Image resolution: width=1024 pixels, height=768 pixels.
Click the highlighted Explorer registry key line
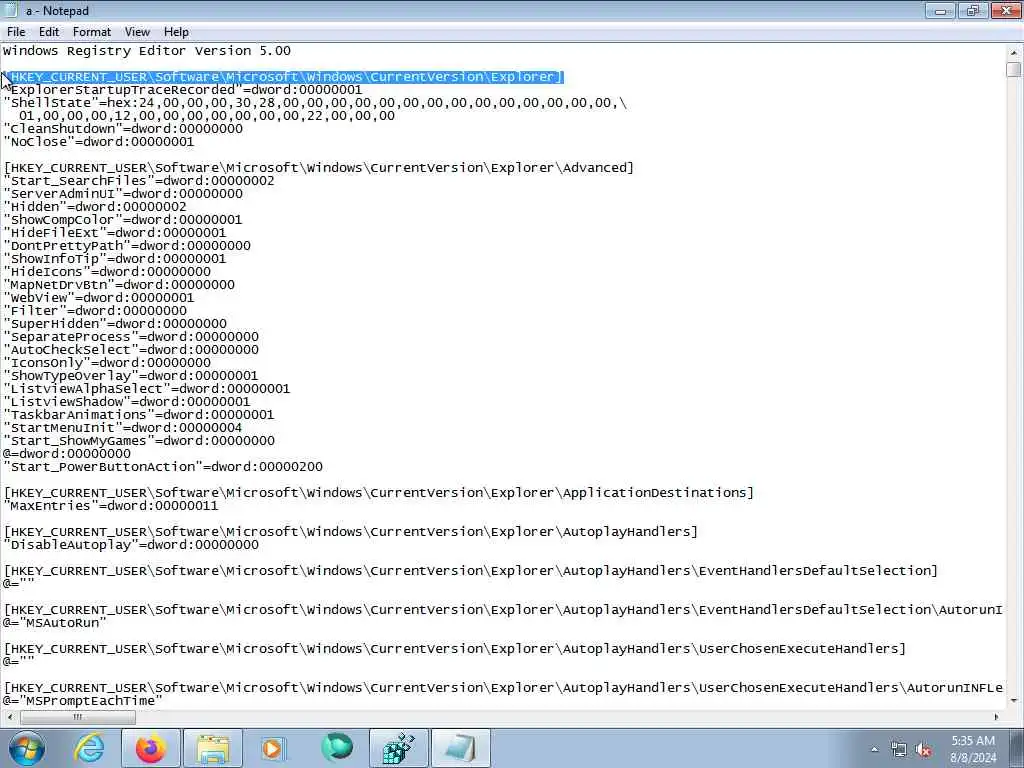[x=283, y=77]
